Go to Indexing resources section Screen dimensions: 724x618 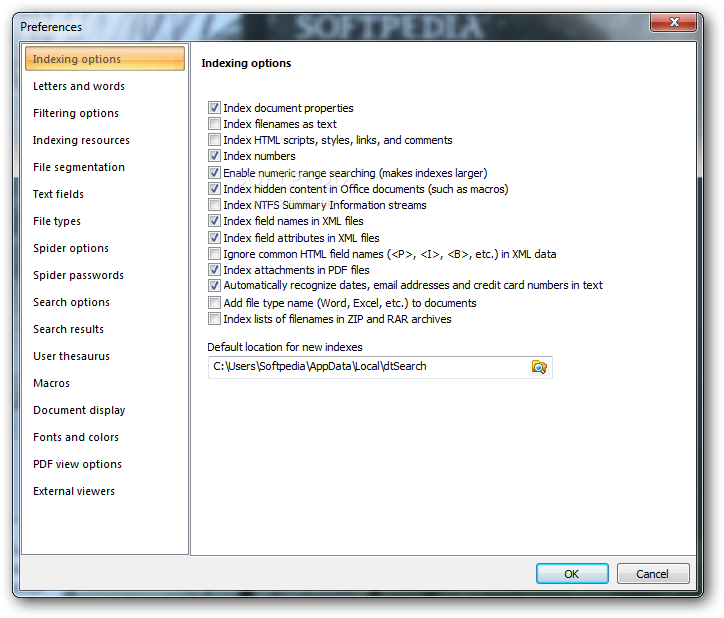105,140
